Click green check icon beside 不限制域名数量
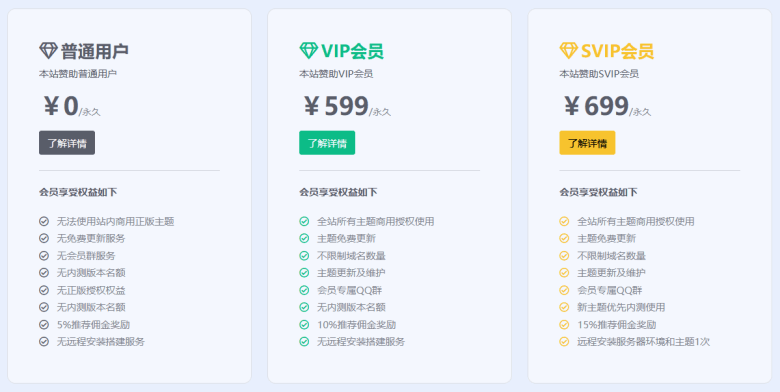780x392 pixels. [304, 256]
